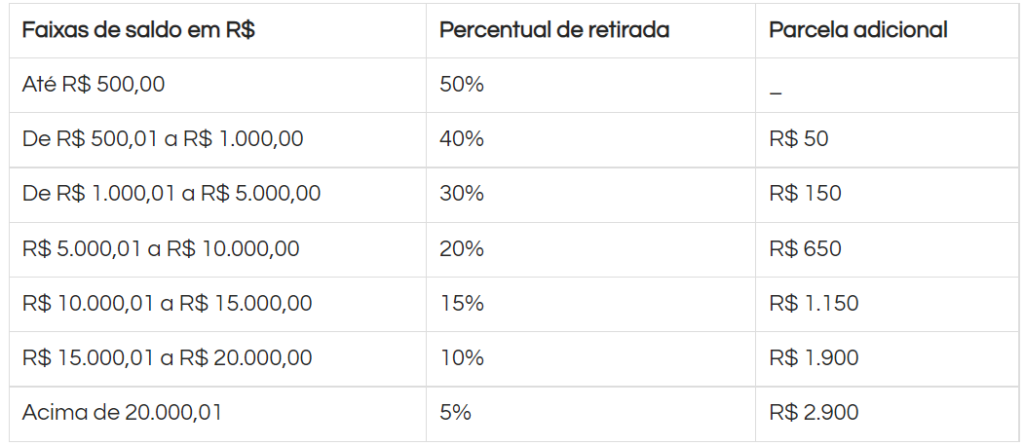Select the 'R$ 2.900' additional amount cell
The height and width of the screenshot is (446, 1024).
(813, 412)
